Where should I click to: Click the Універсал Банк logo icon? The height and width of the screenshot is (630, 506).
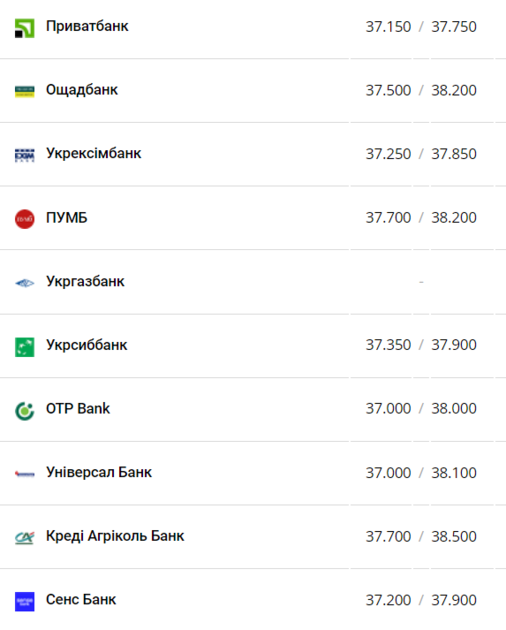pyautogui.click(x=25, y=474)
